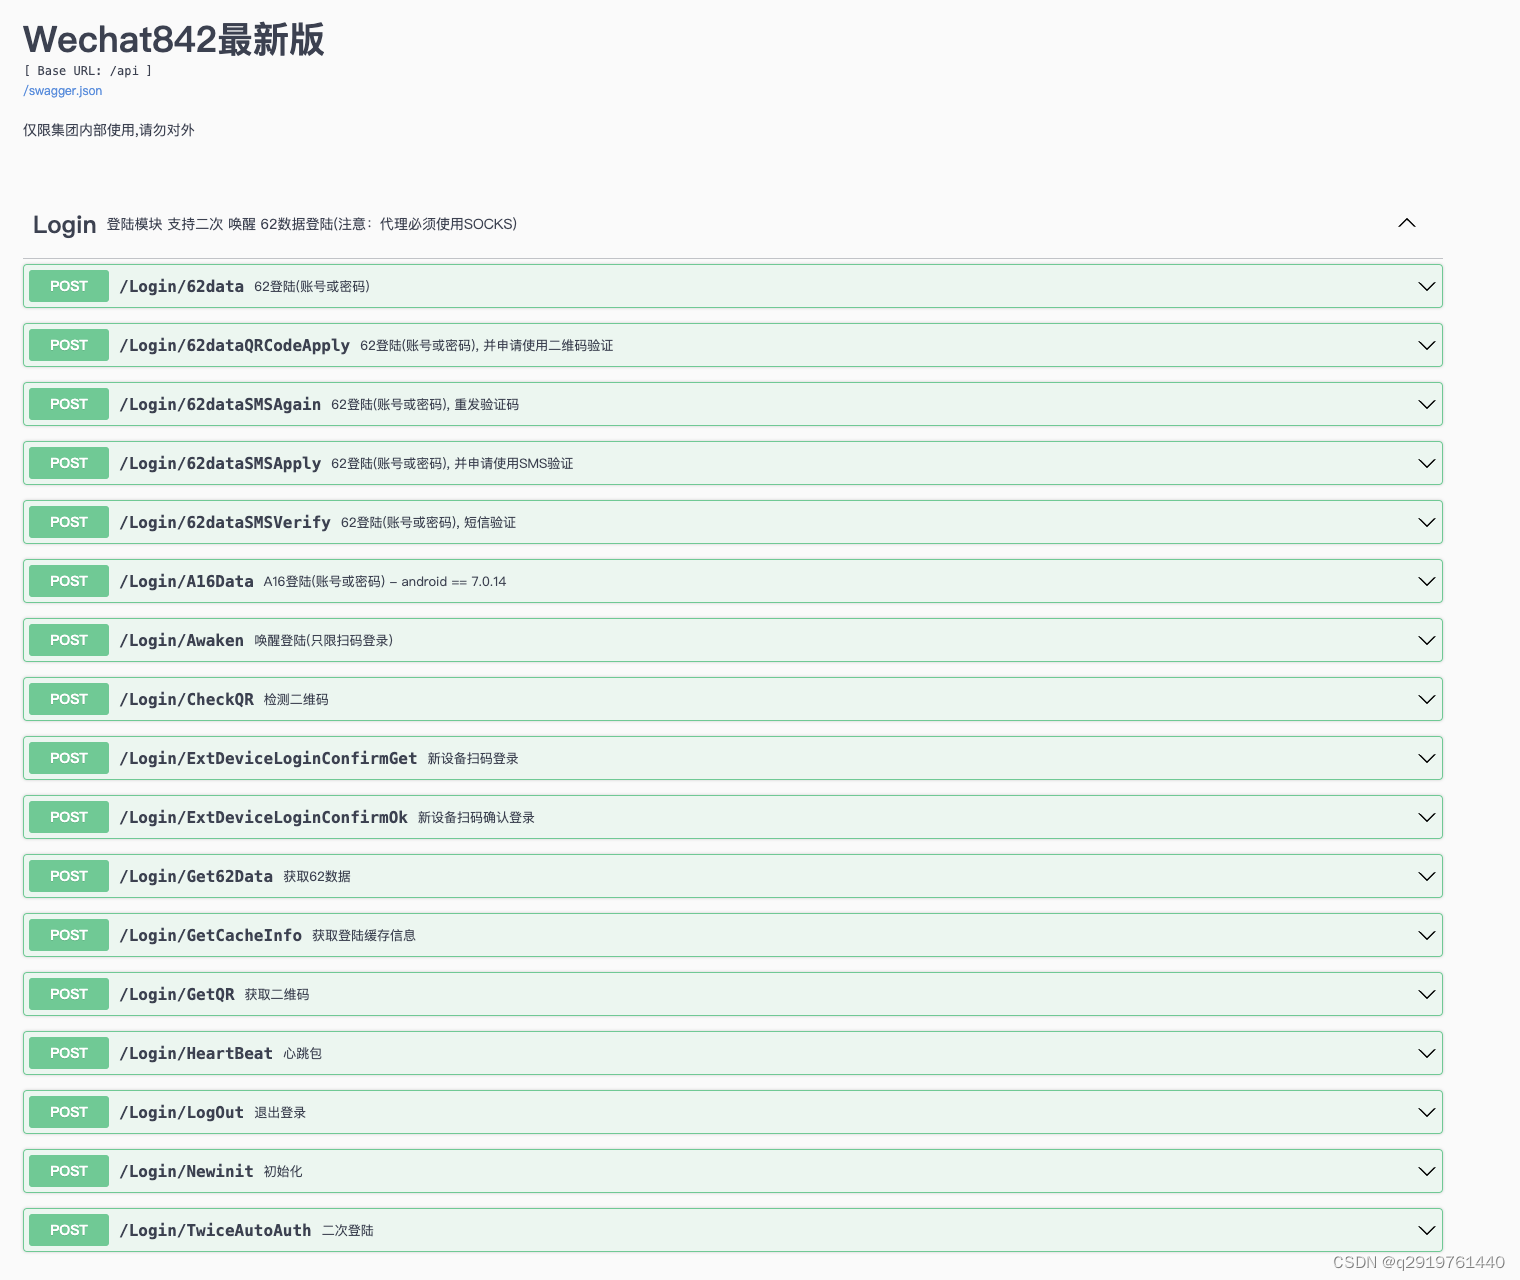The image size is (1520, 1280).
Task: Open the /Login/62dataSMSApply endpoint path
Action: tap(220, 463)
